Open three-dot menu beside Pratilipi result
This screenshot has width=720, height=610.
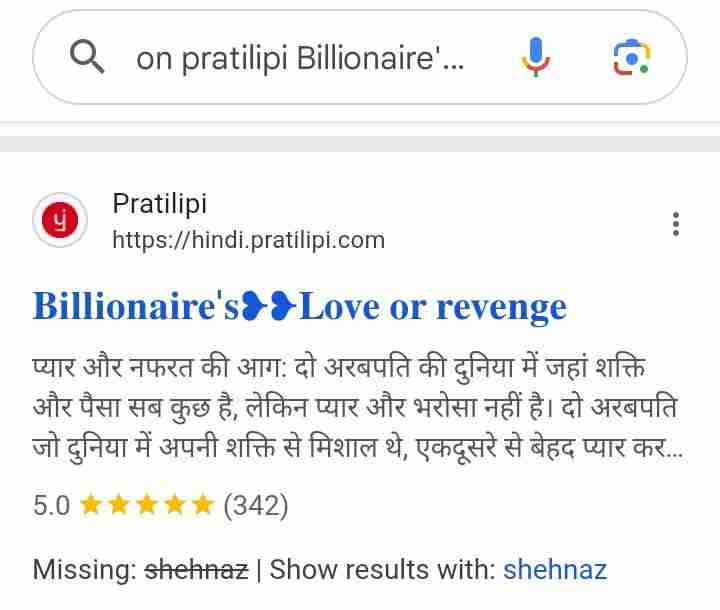[x=675, y=224]
